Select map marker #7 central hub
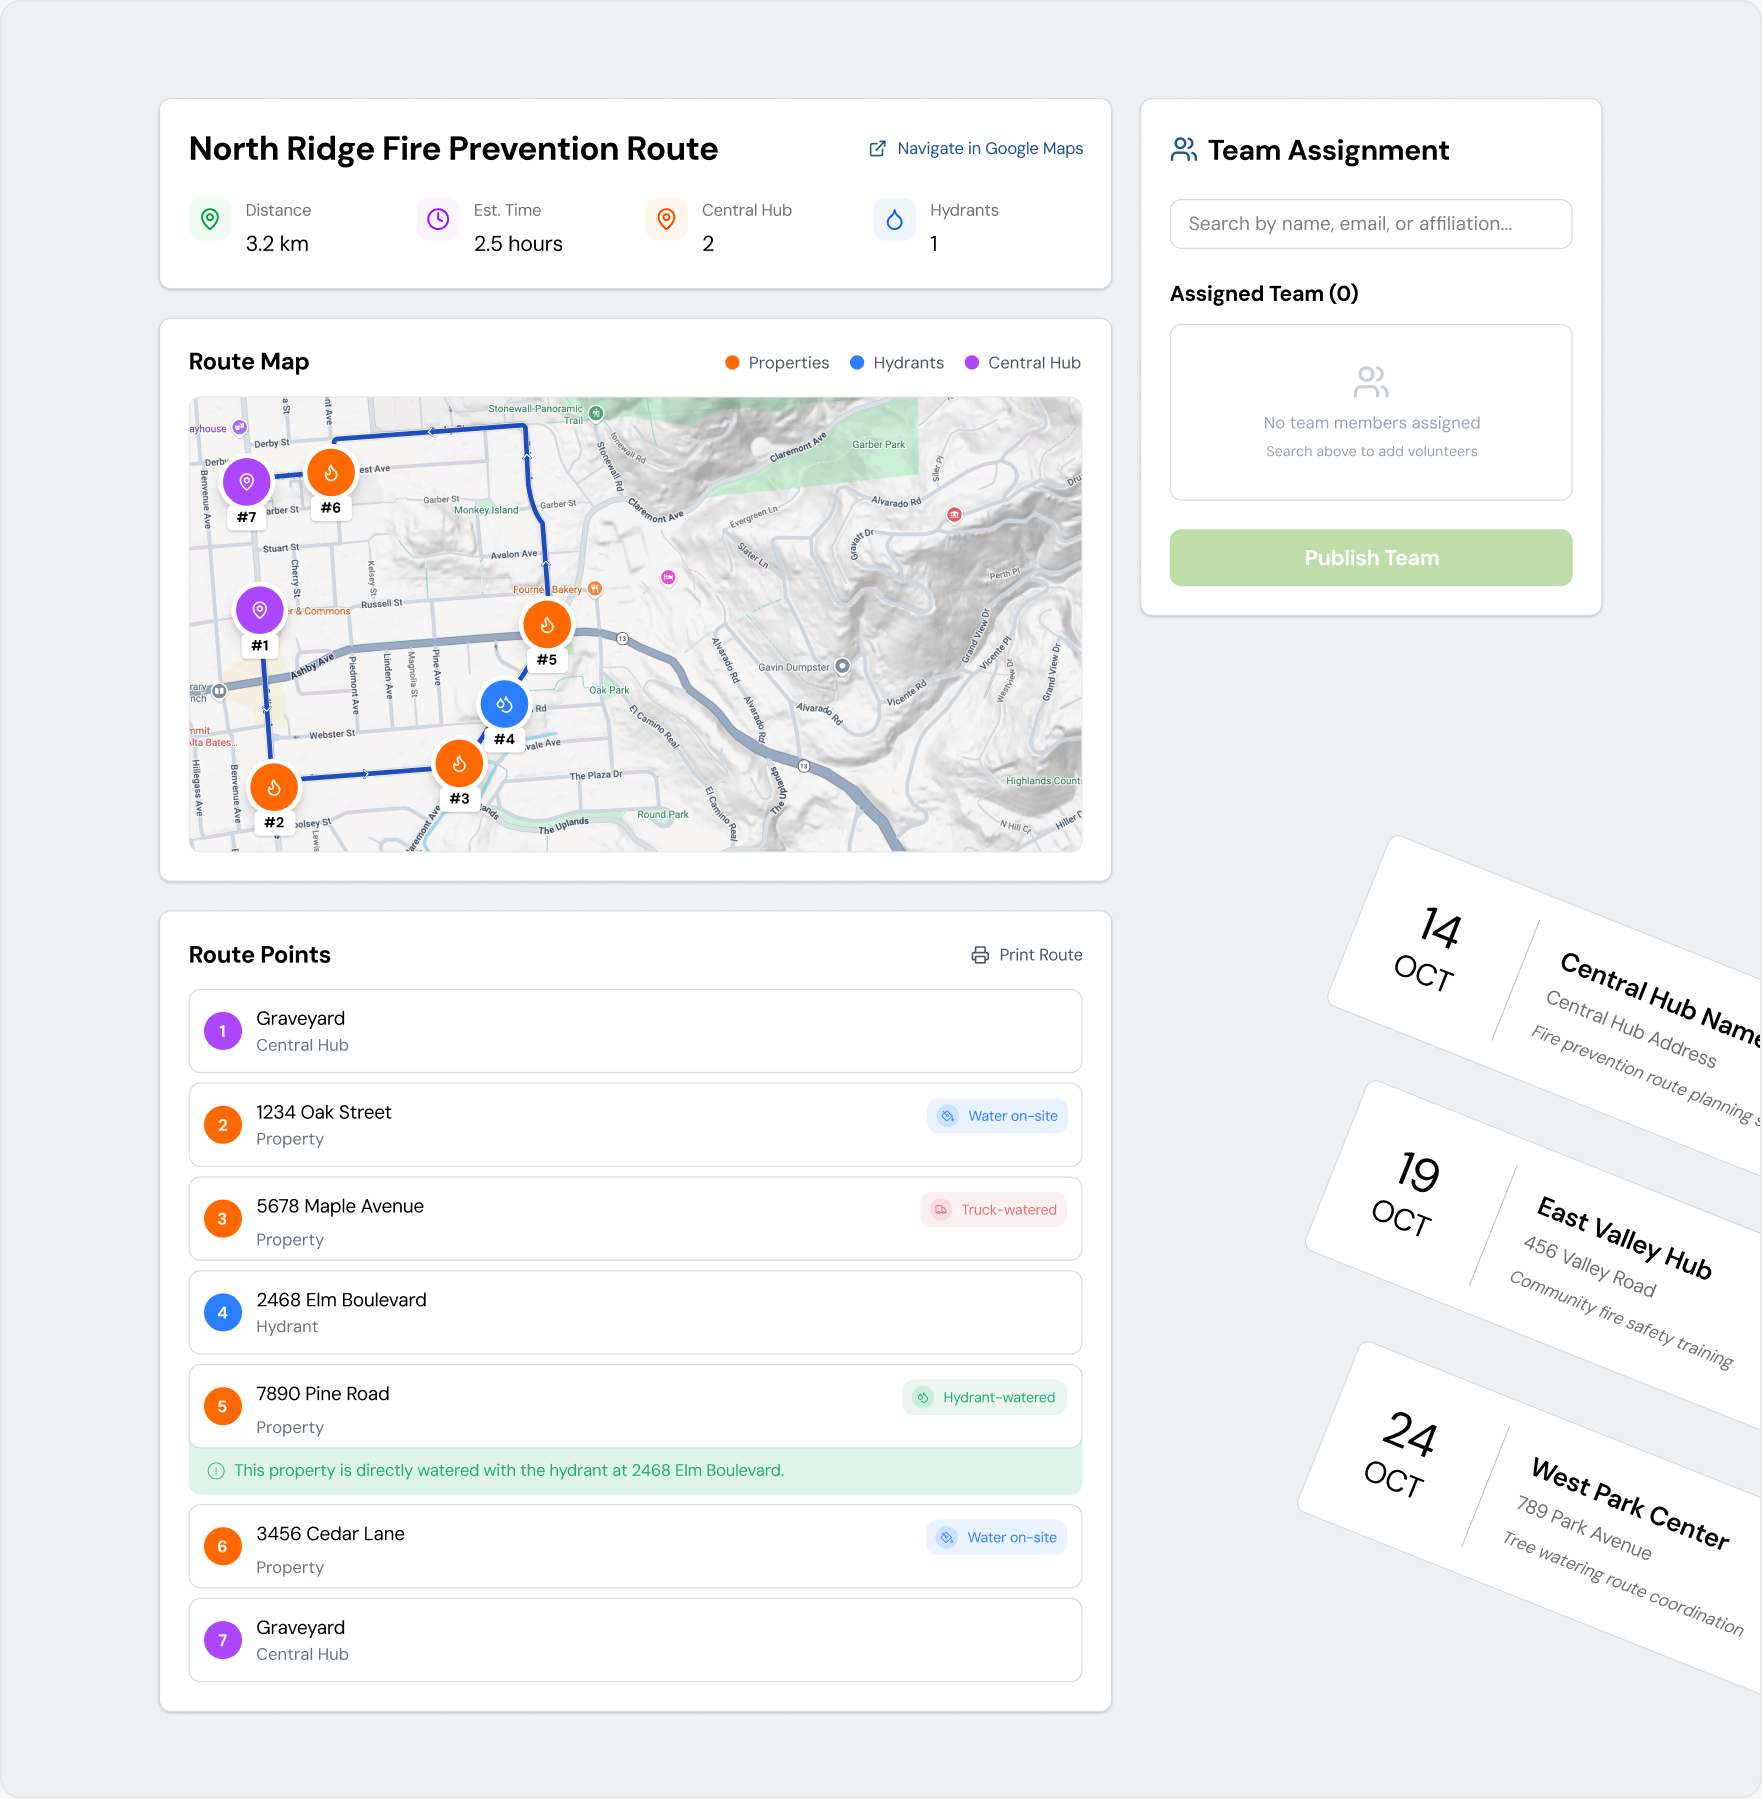Screen dimensions: 1762x1799 point(246,482)
